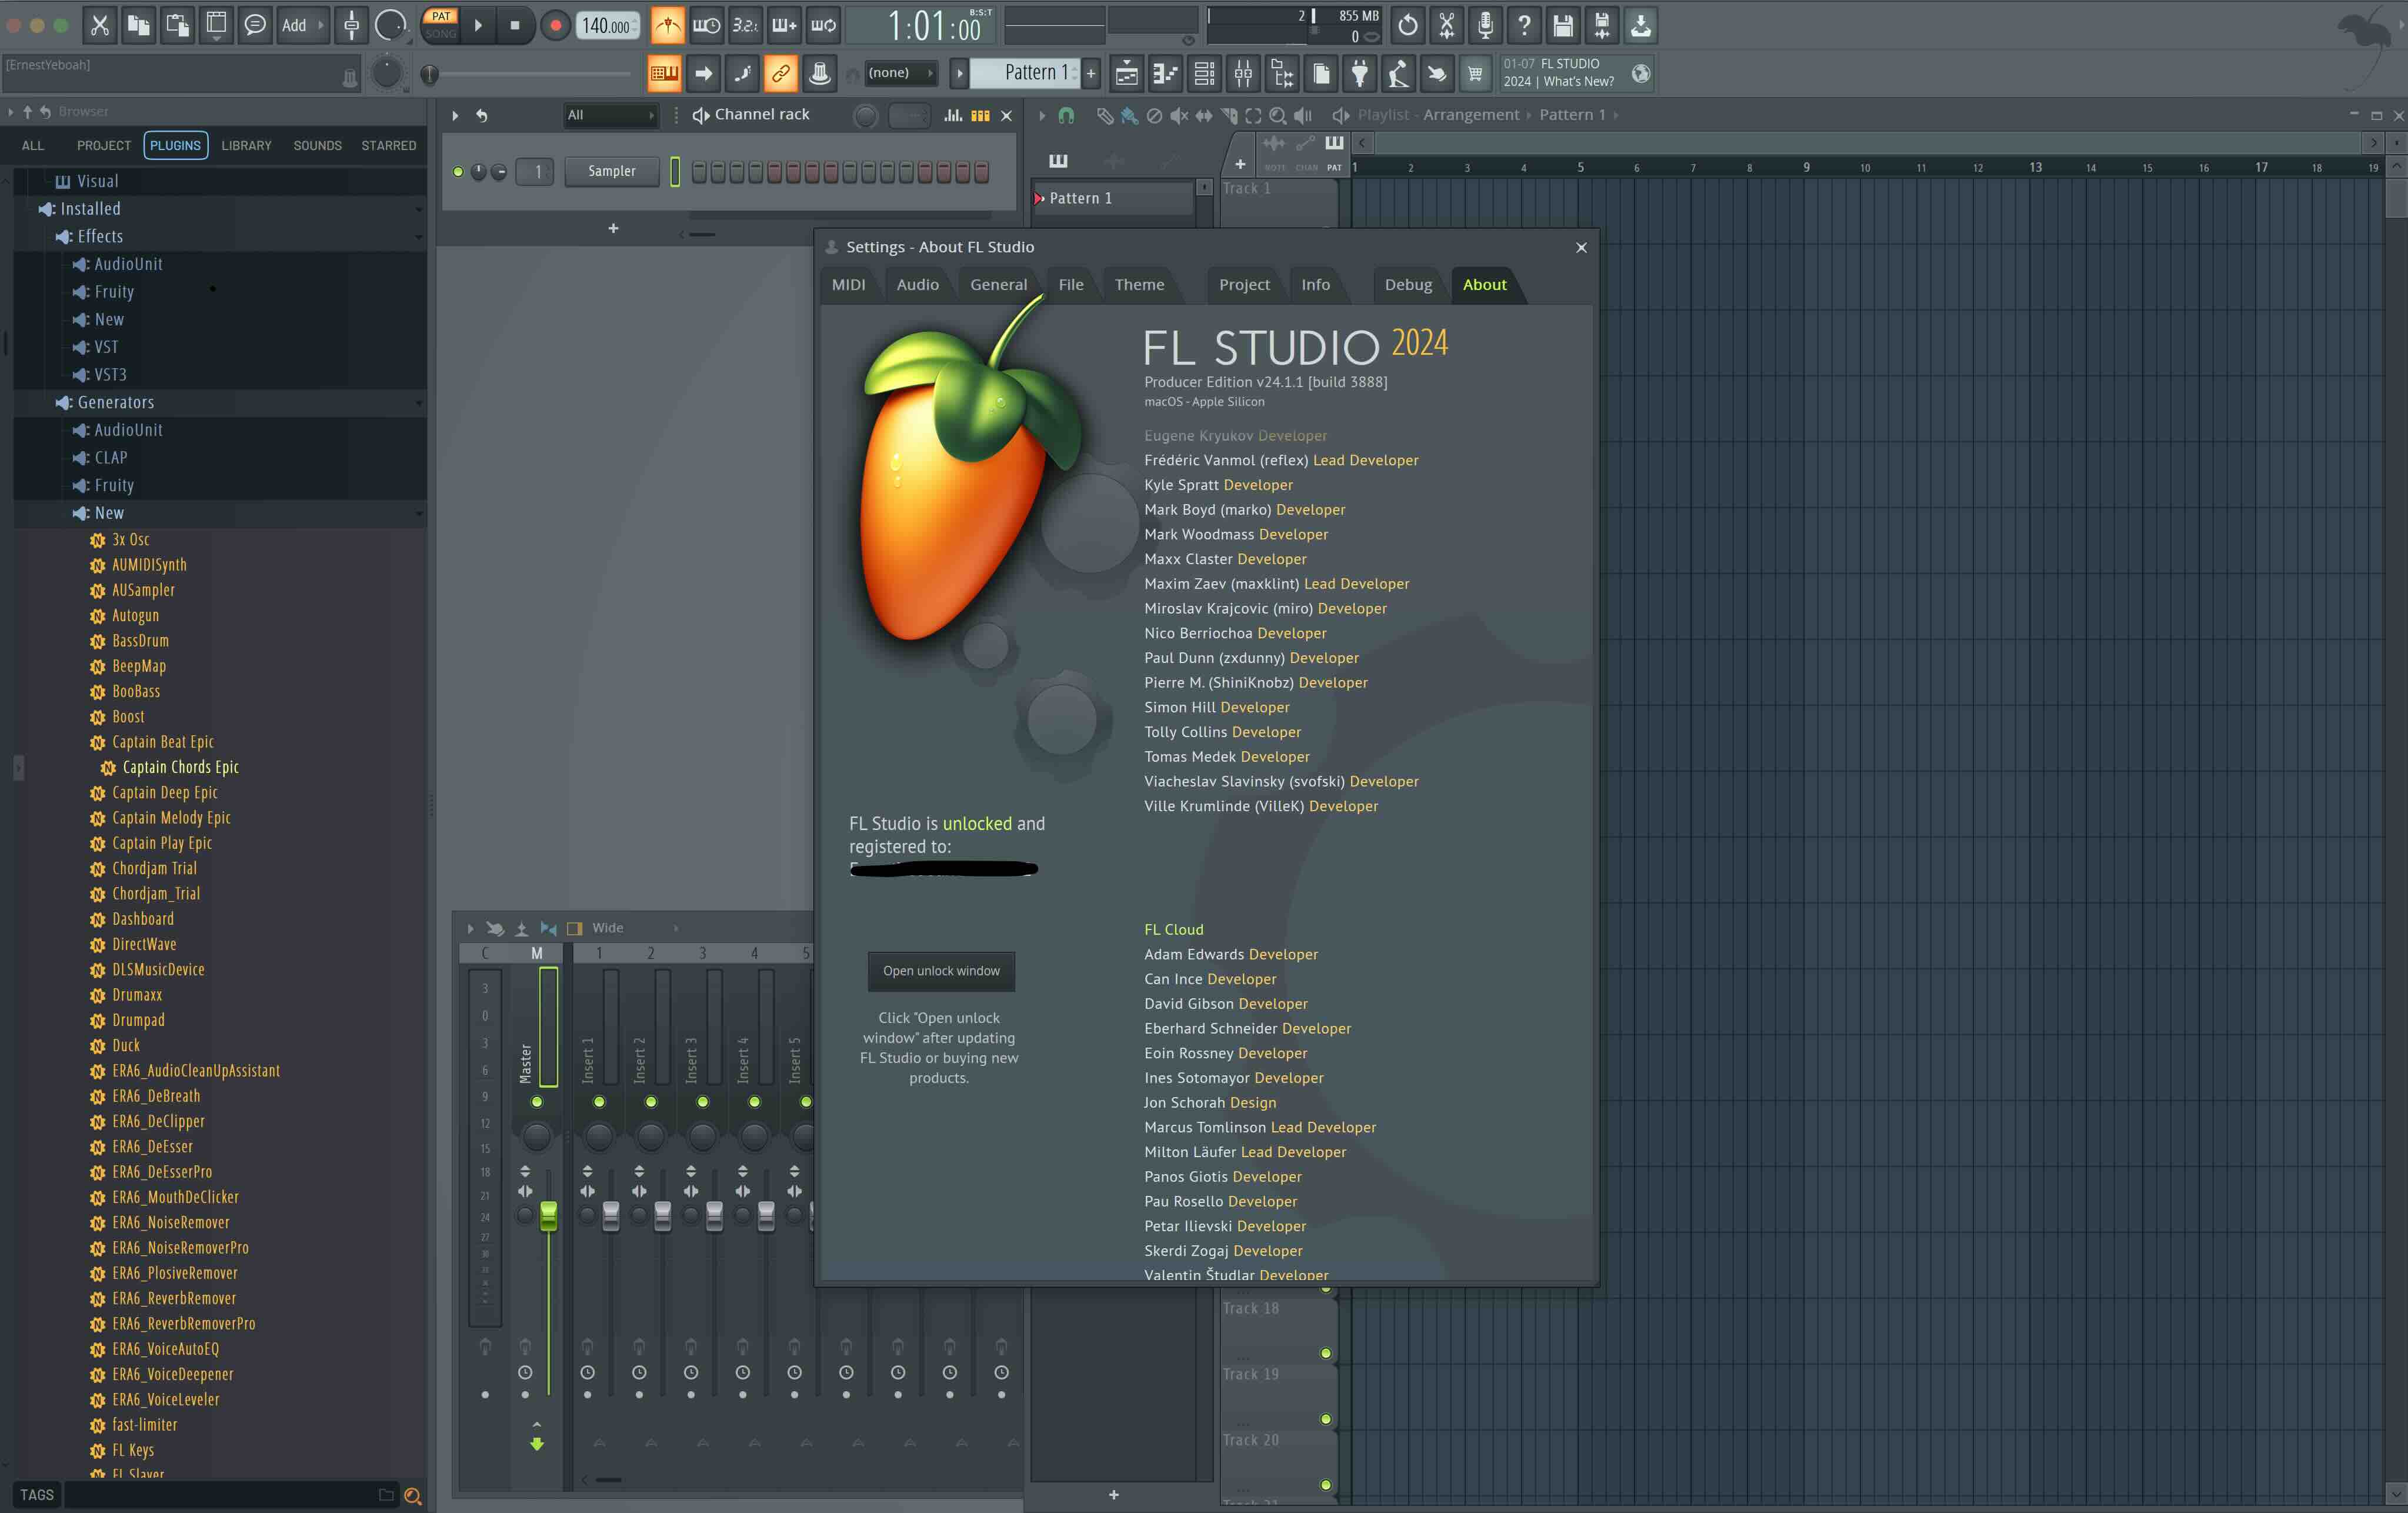This screenshot has width=2408, height=1513.
Task: Click the plus button to add channel
Action: click(x=613, y=229)
